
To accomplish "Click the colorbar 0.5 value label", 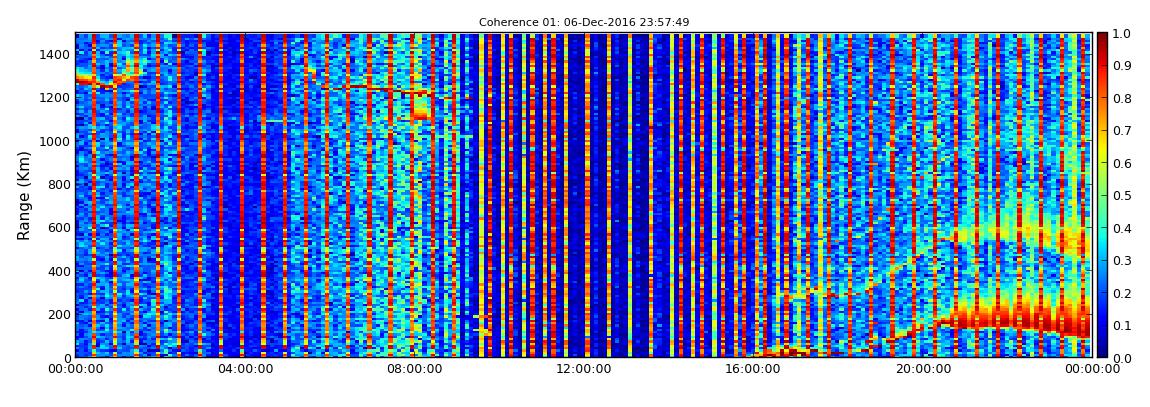I will click(x=1121, y=196).
